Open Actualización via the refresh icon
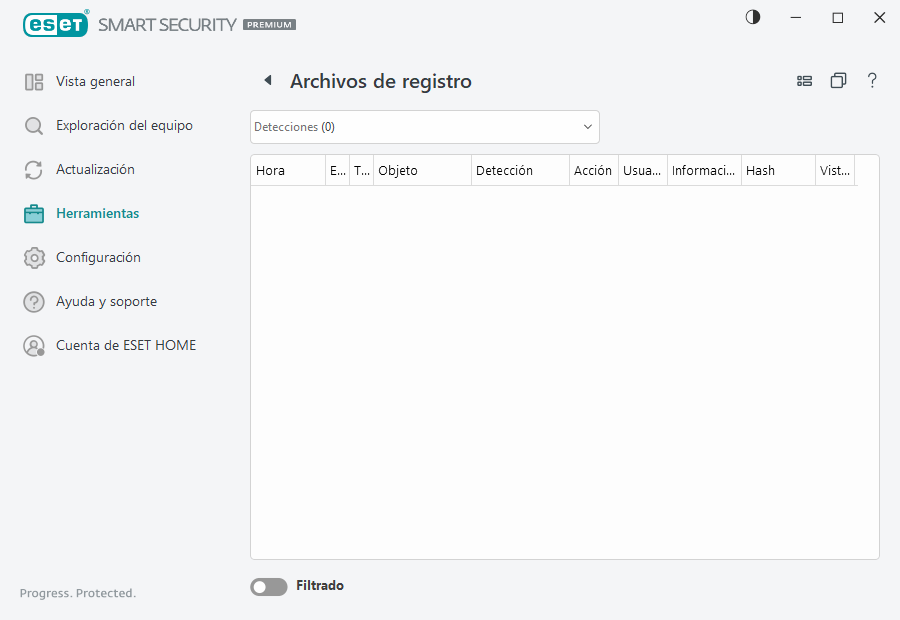 35,169
